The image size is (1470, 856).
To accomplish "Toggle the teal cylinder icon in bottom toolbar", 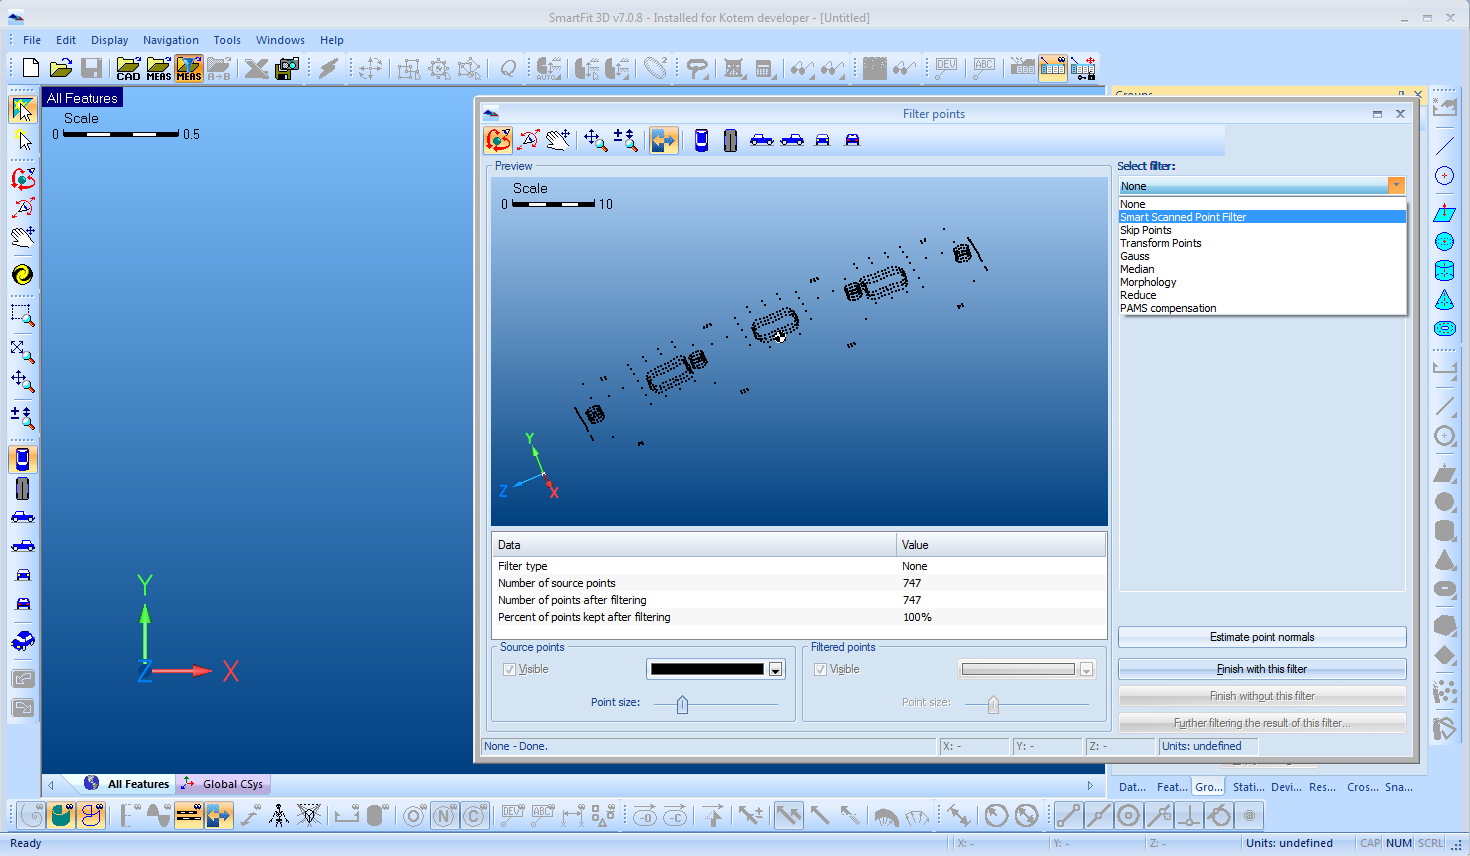I will (61, 816).
